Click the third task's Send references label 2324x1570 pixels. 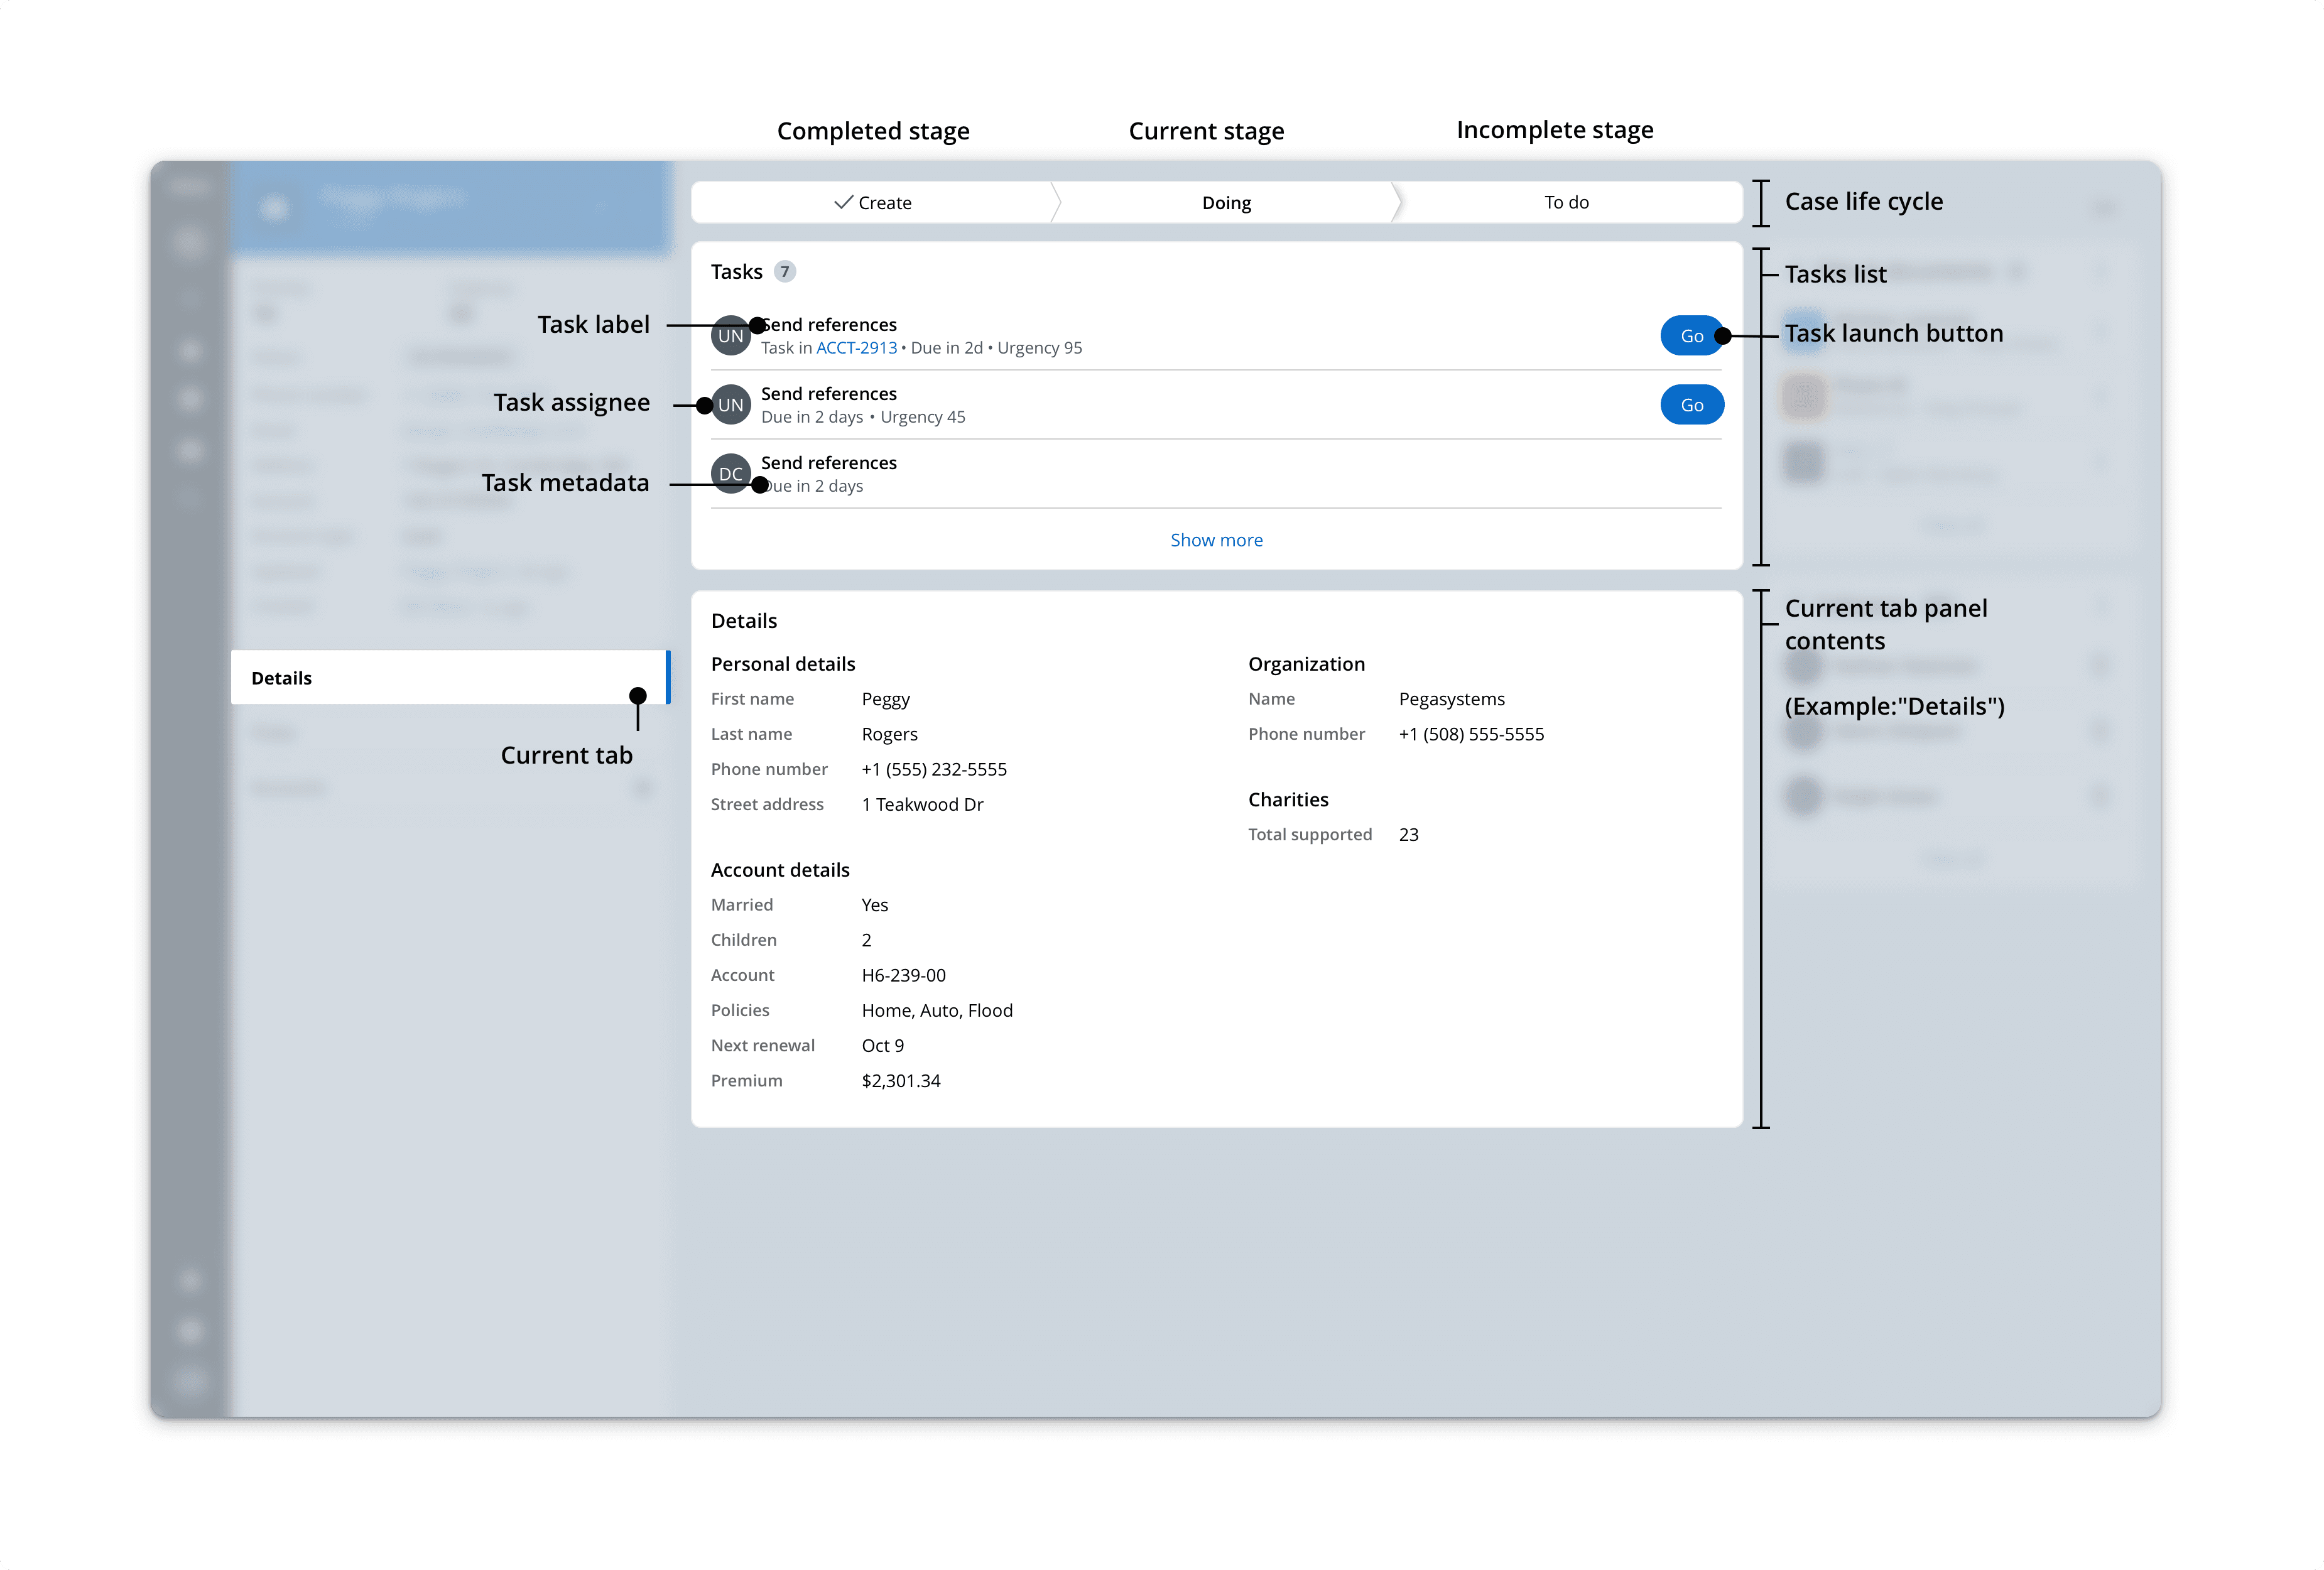pos(828,463)
